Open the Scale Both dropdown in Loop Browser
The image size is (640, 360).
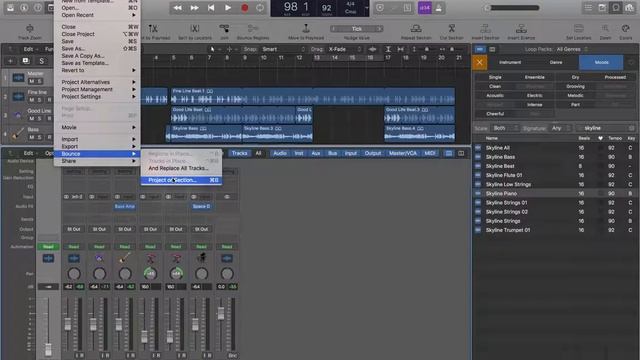(504, 128)
